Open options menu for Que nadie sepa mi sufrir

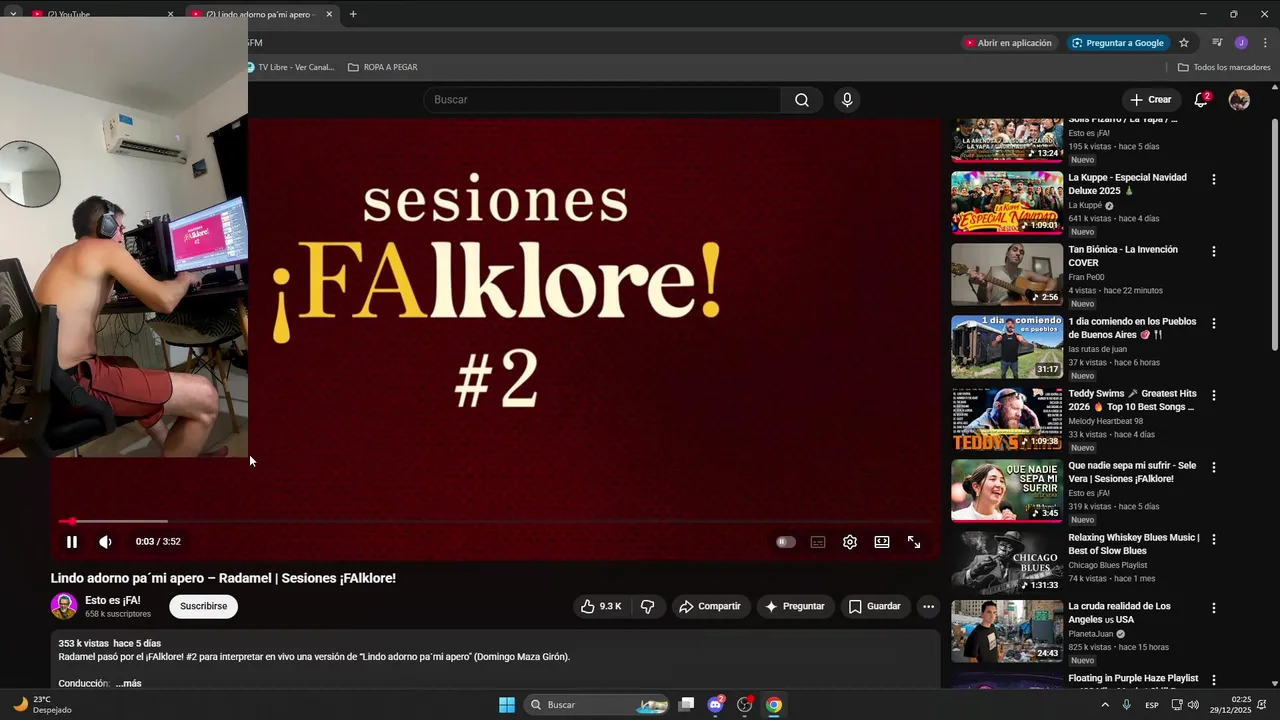[1214, 468]
